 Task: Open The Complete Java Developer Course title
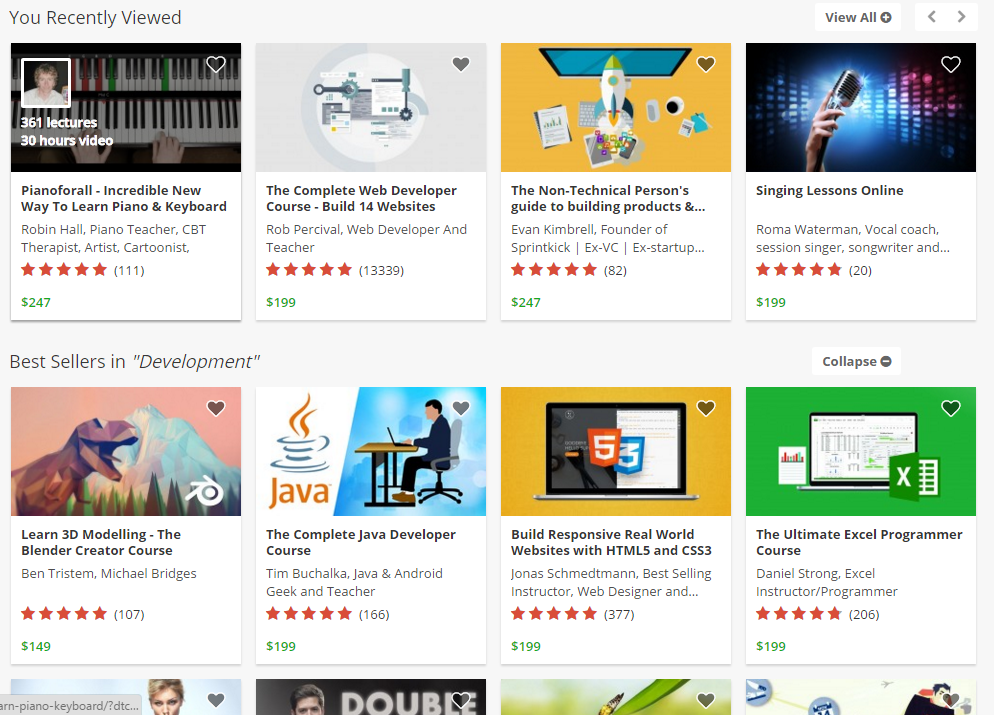click(361, 542)
